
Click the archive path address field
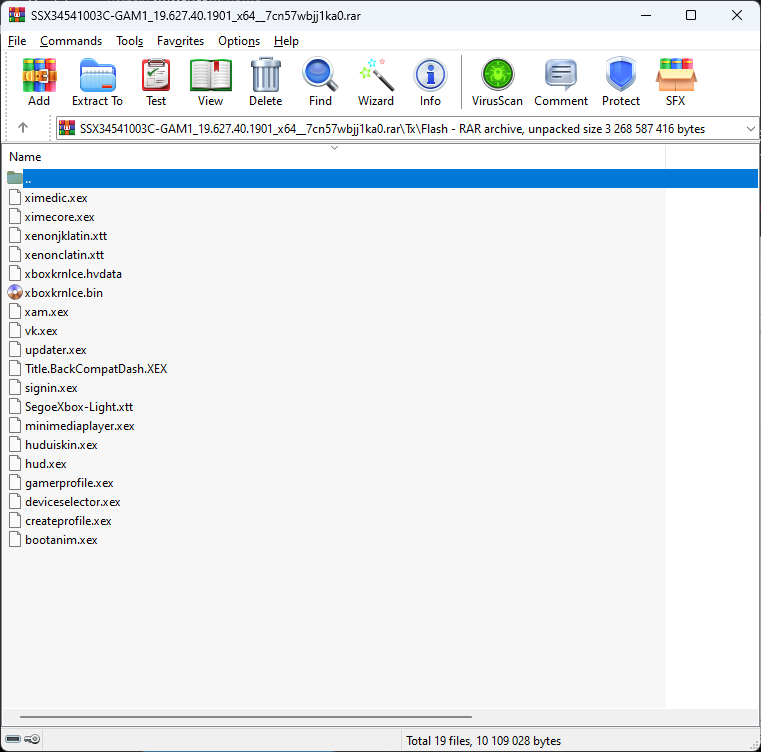(407, 129)
